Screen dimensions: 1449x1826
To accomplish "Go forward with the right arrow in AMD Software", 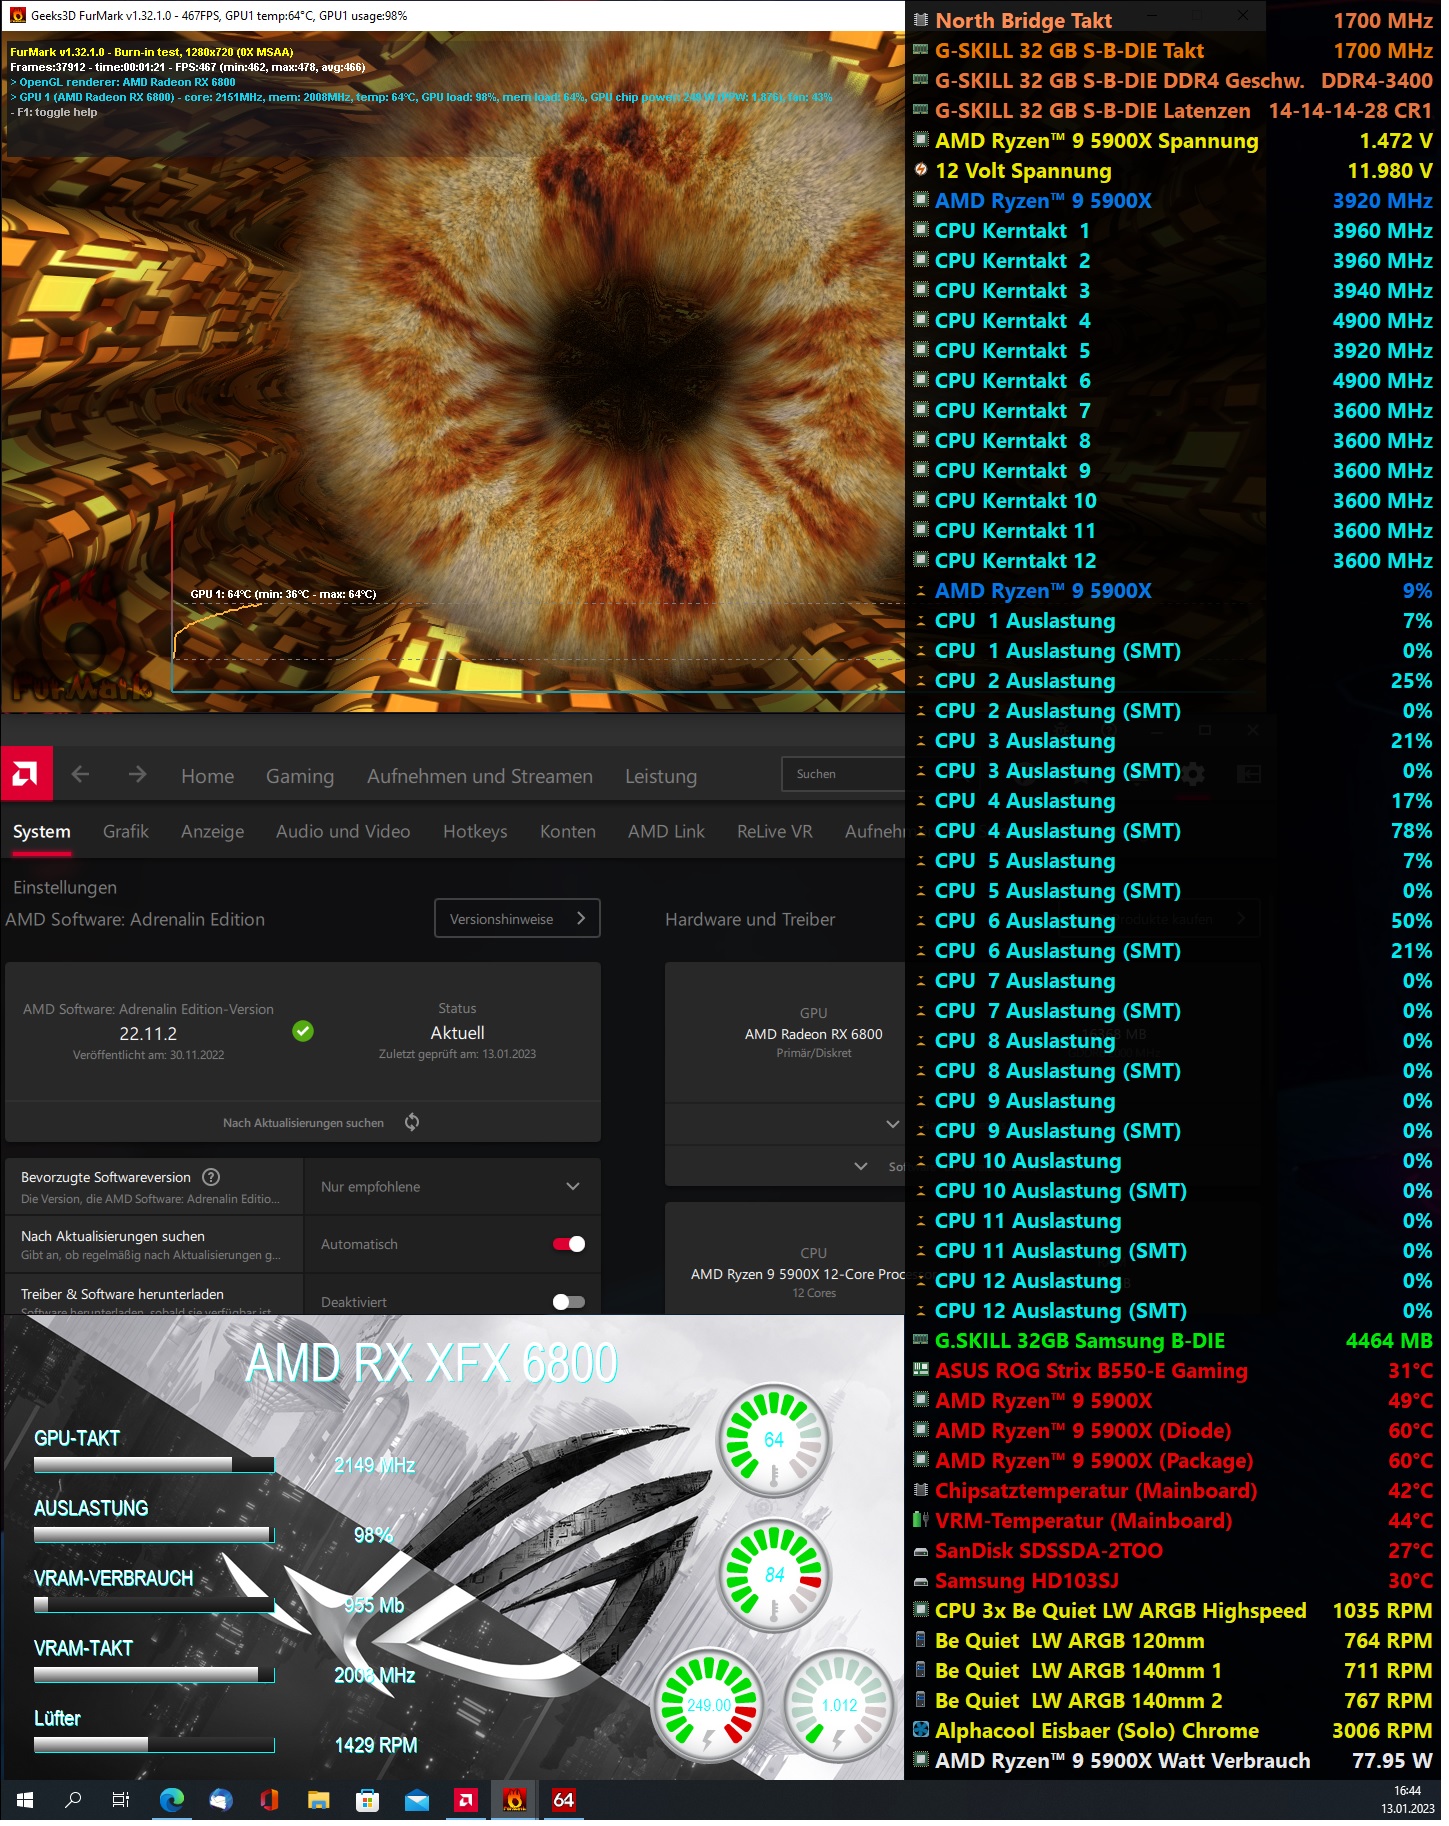I will (x=138, y=775).
